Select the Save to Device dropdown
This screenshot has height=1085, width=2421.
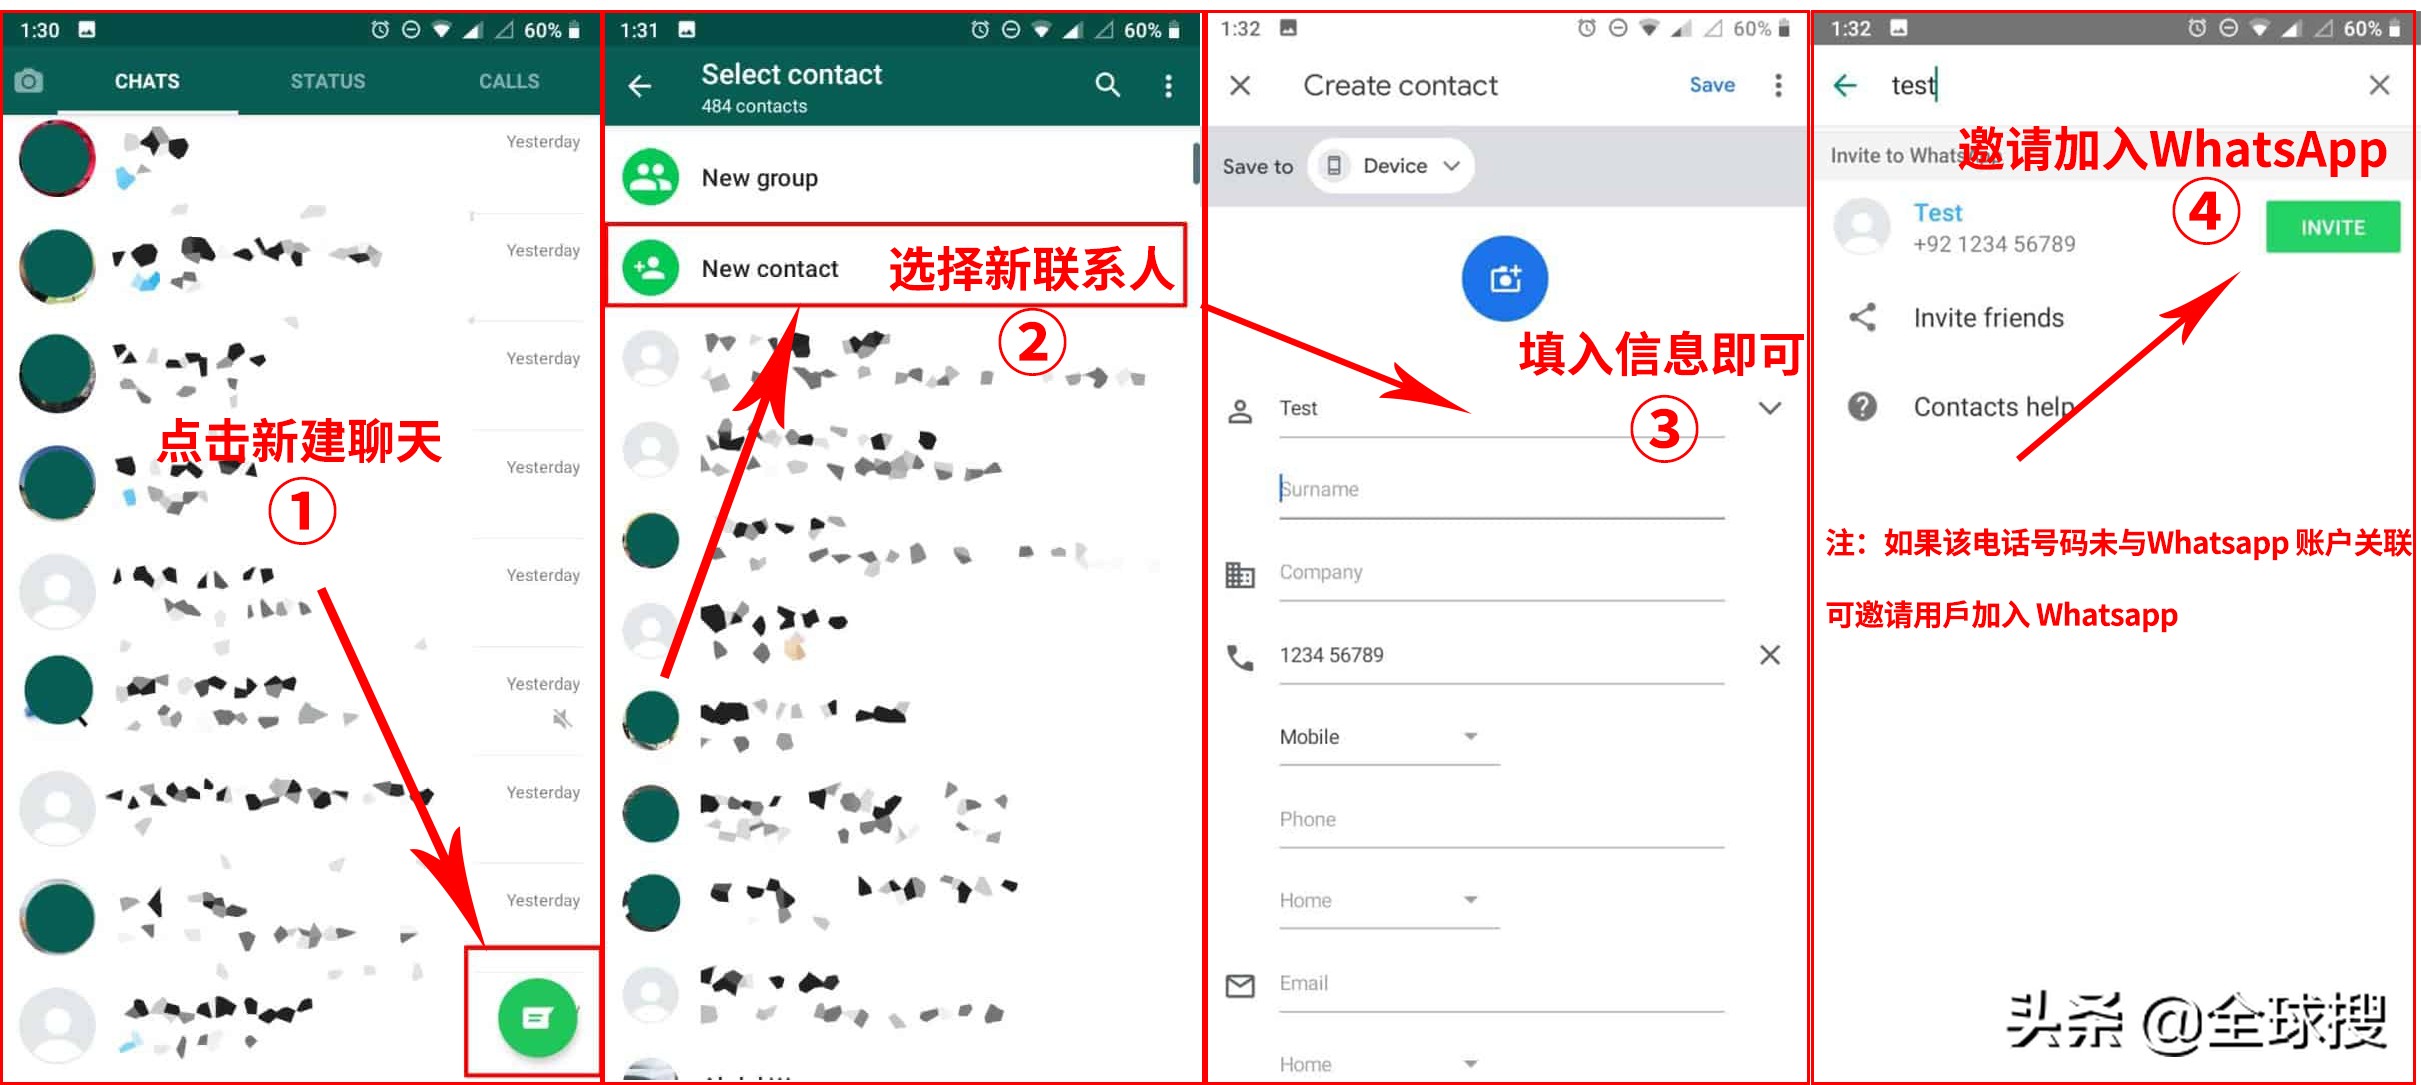1385,165
